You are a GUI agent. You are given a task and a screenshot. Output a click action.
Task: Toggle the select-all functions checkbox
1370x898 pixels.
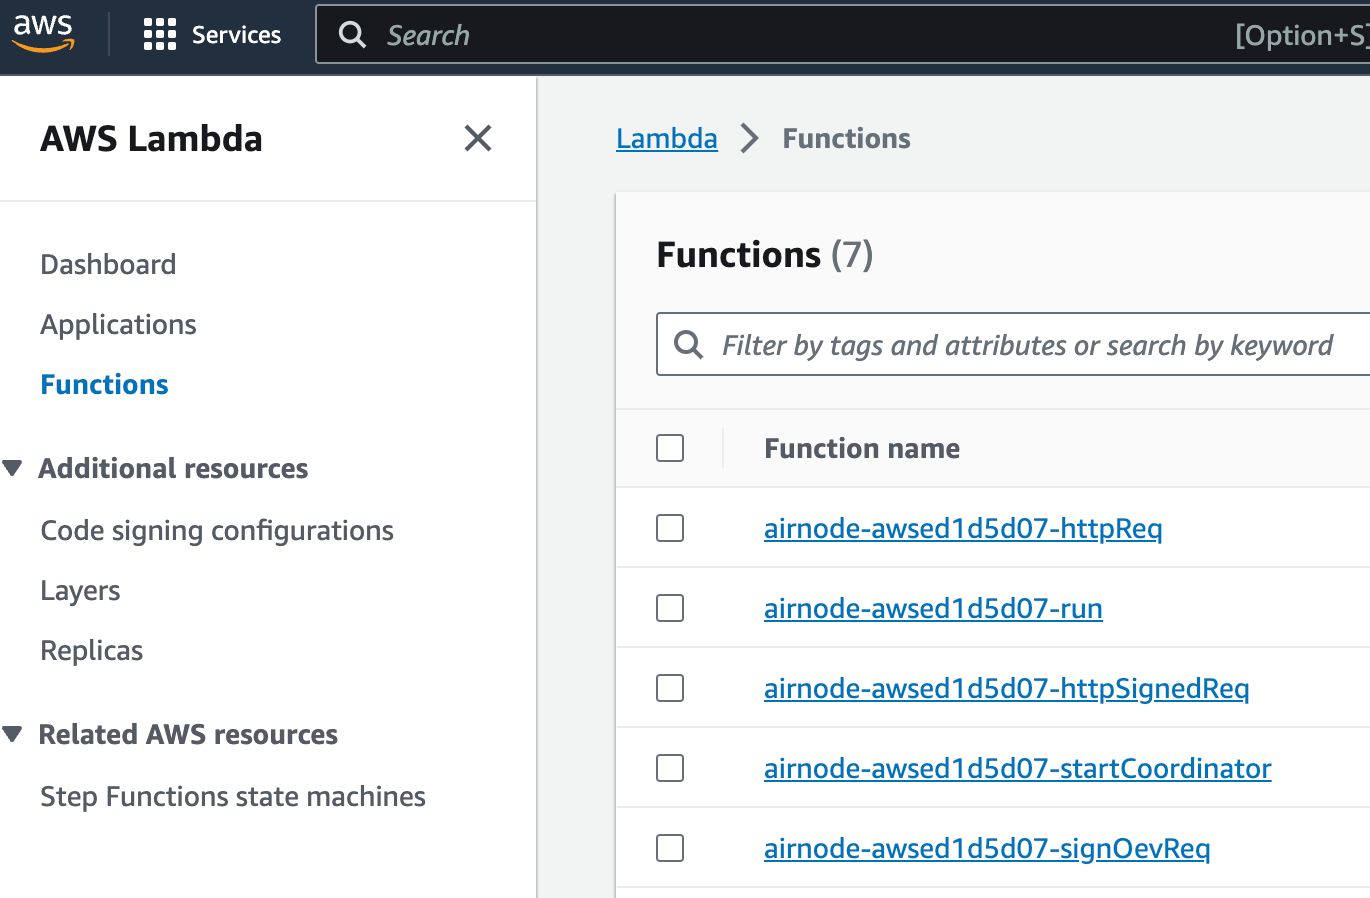670,448
